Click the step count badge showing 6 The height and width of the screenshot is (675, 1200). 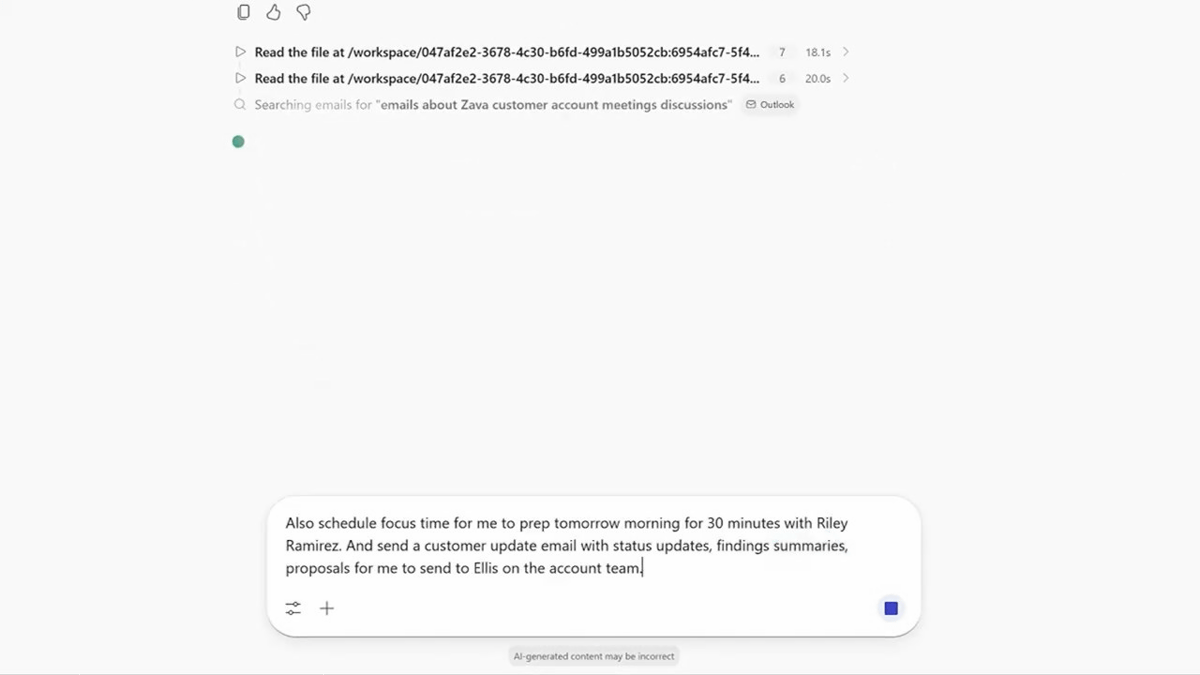pyautogui.click(x=782, y=78)
